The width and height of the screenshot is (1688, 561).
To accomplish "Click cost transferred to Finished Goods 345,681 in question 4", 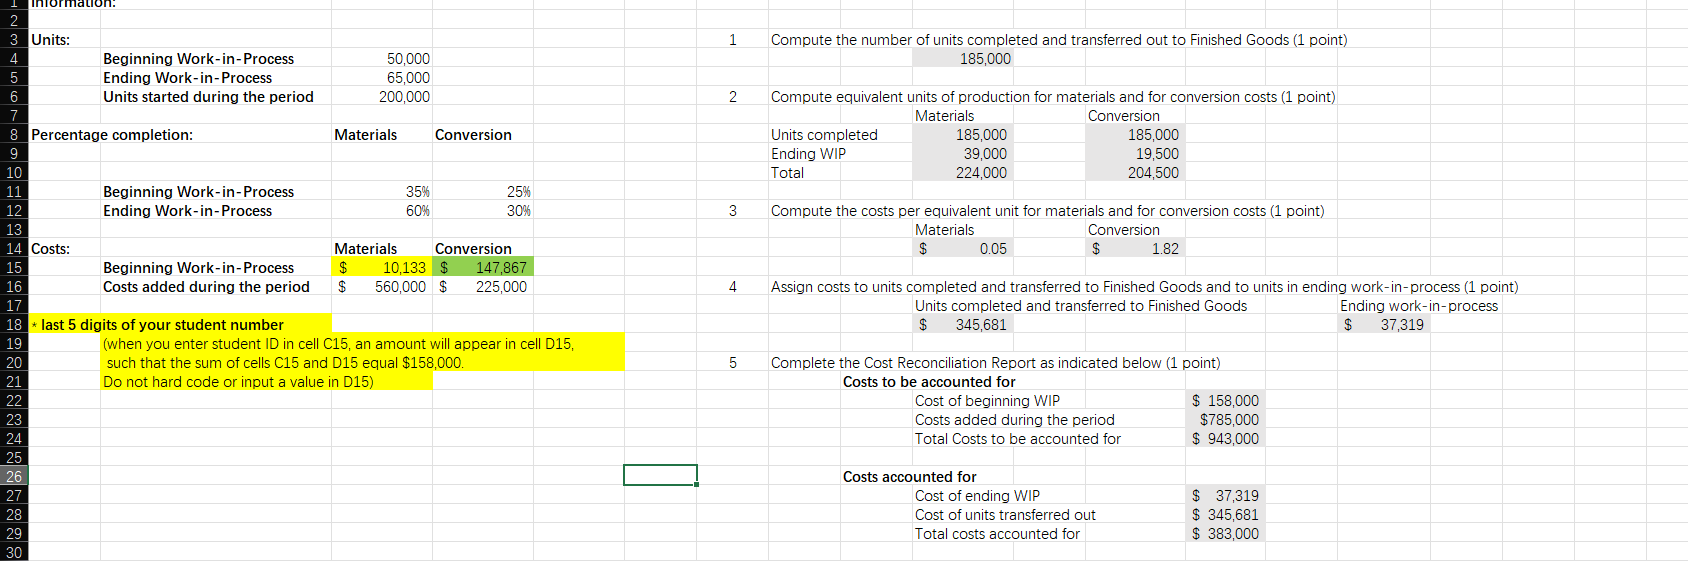I will pos(963,325).
